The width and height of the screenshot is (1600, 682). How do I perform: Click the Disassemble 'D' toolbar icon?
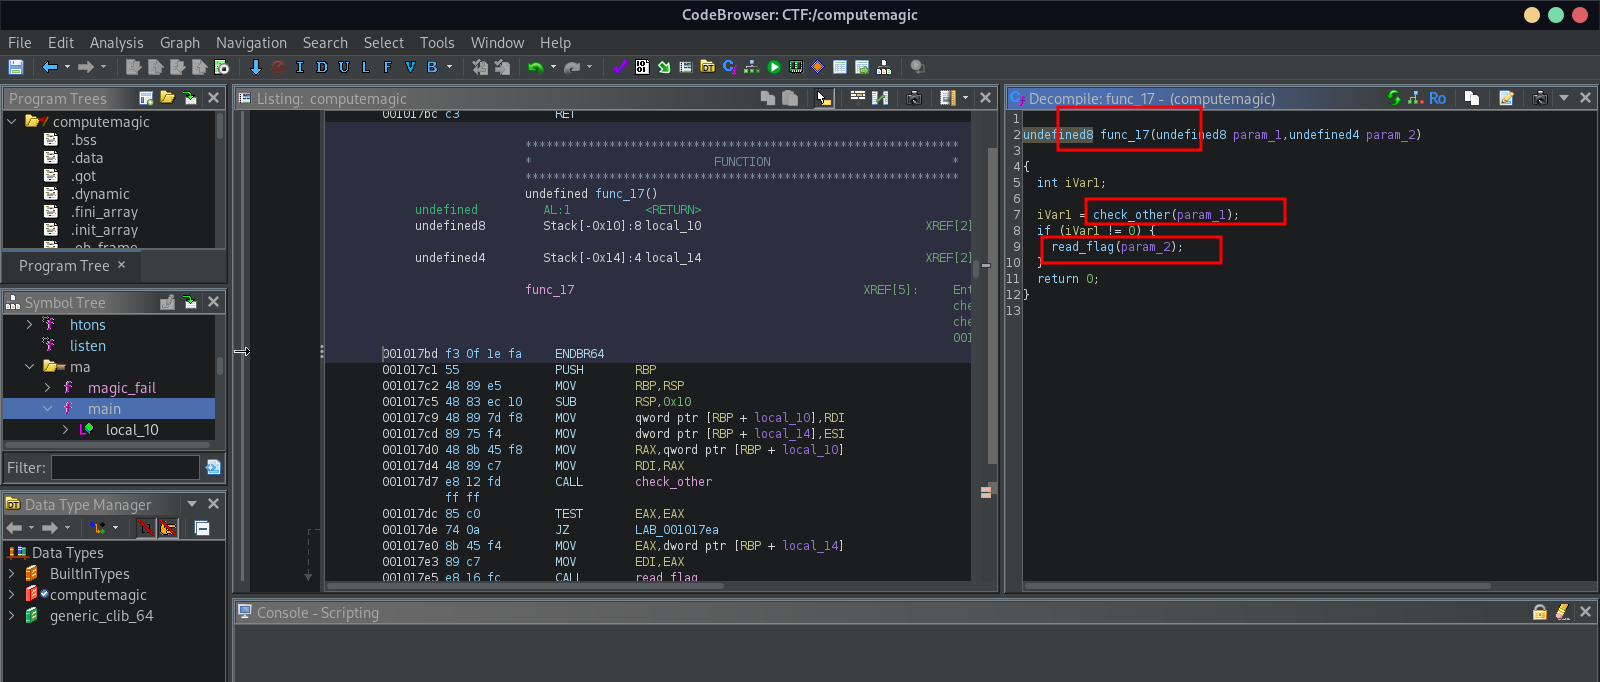pyautogui.click(x=321, y=67)
